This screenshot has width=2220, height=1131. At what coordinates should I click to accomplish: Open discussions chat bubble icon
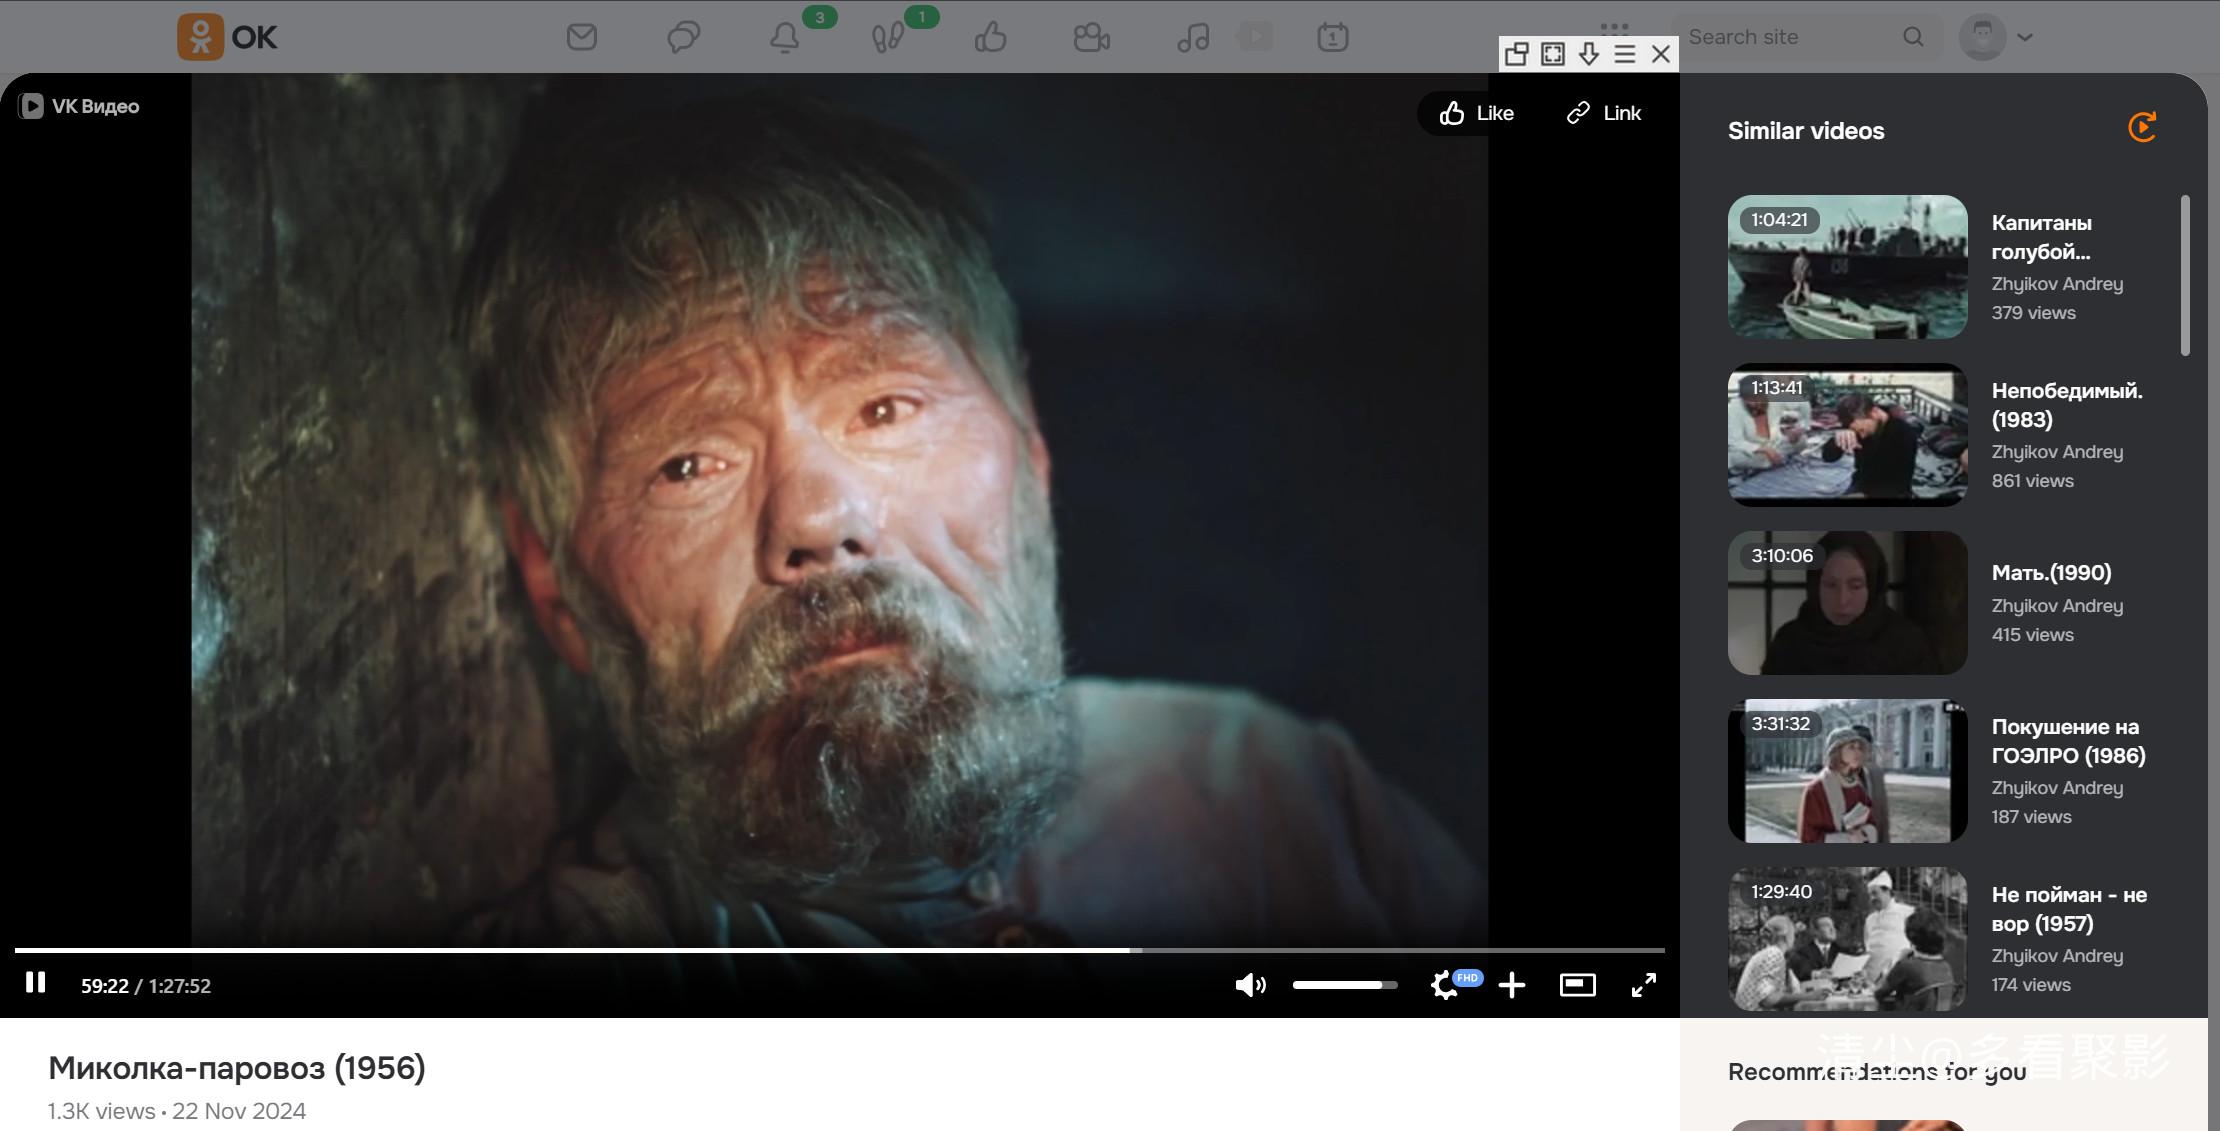click(683, 37)
